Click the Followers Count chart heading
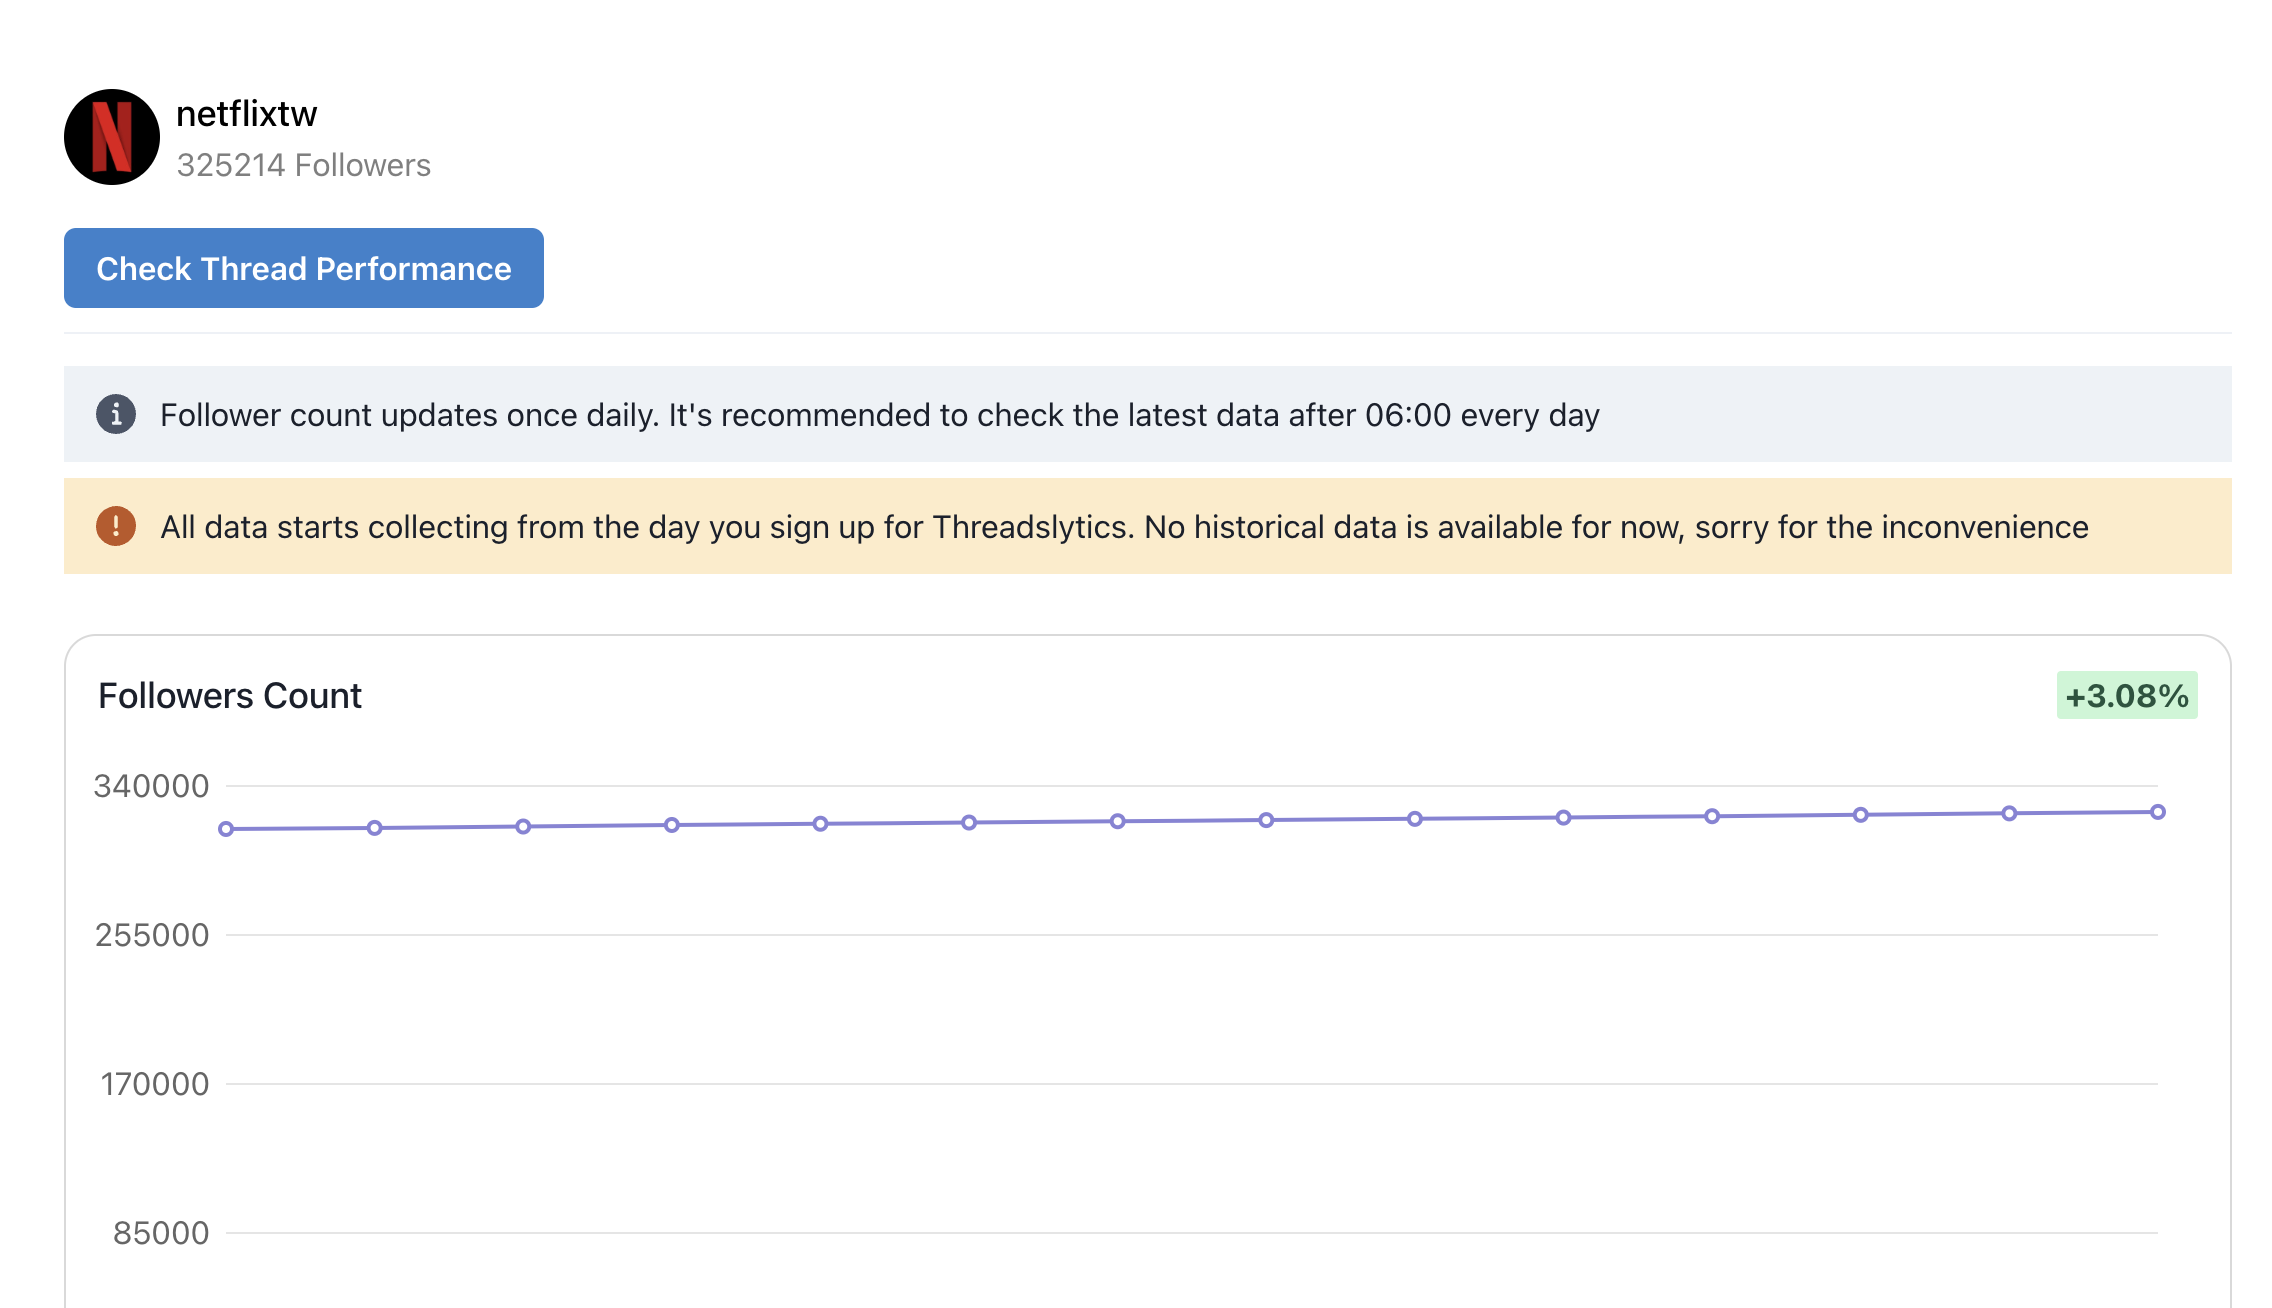The image size is (2272, 1308). click(230, 695)
